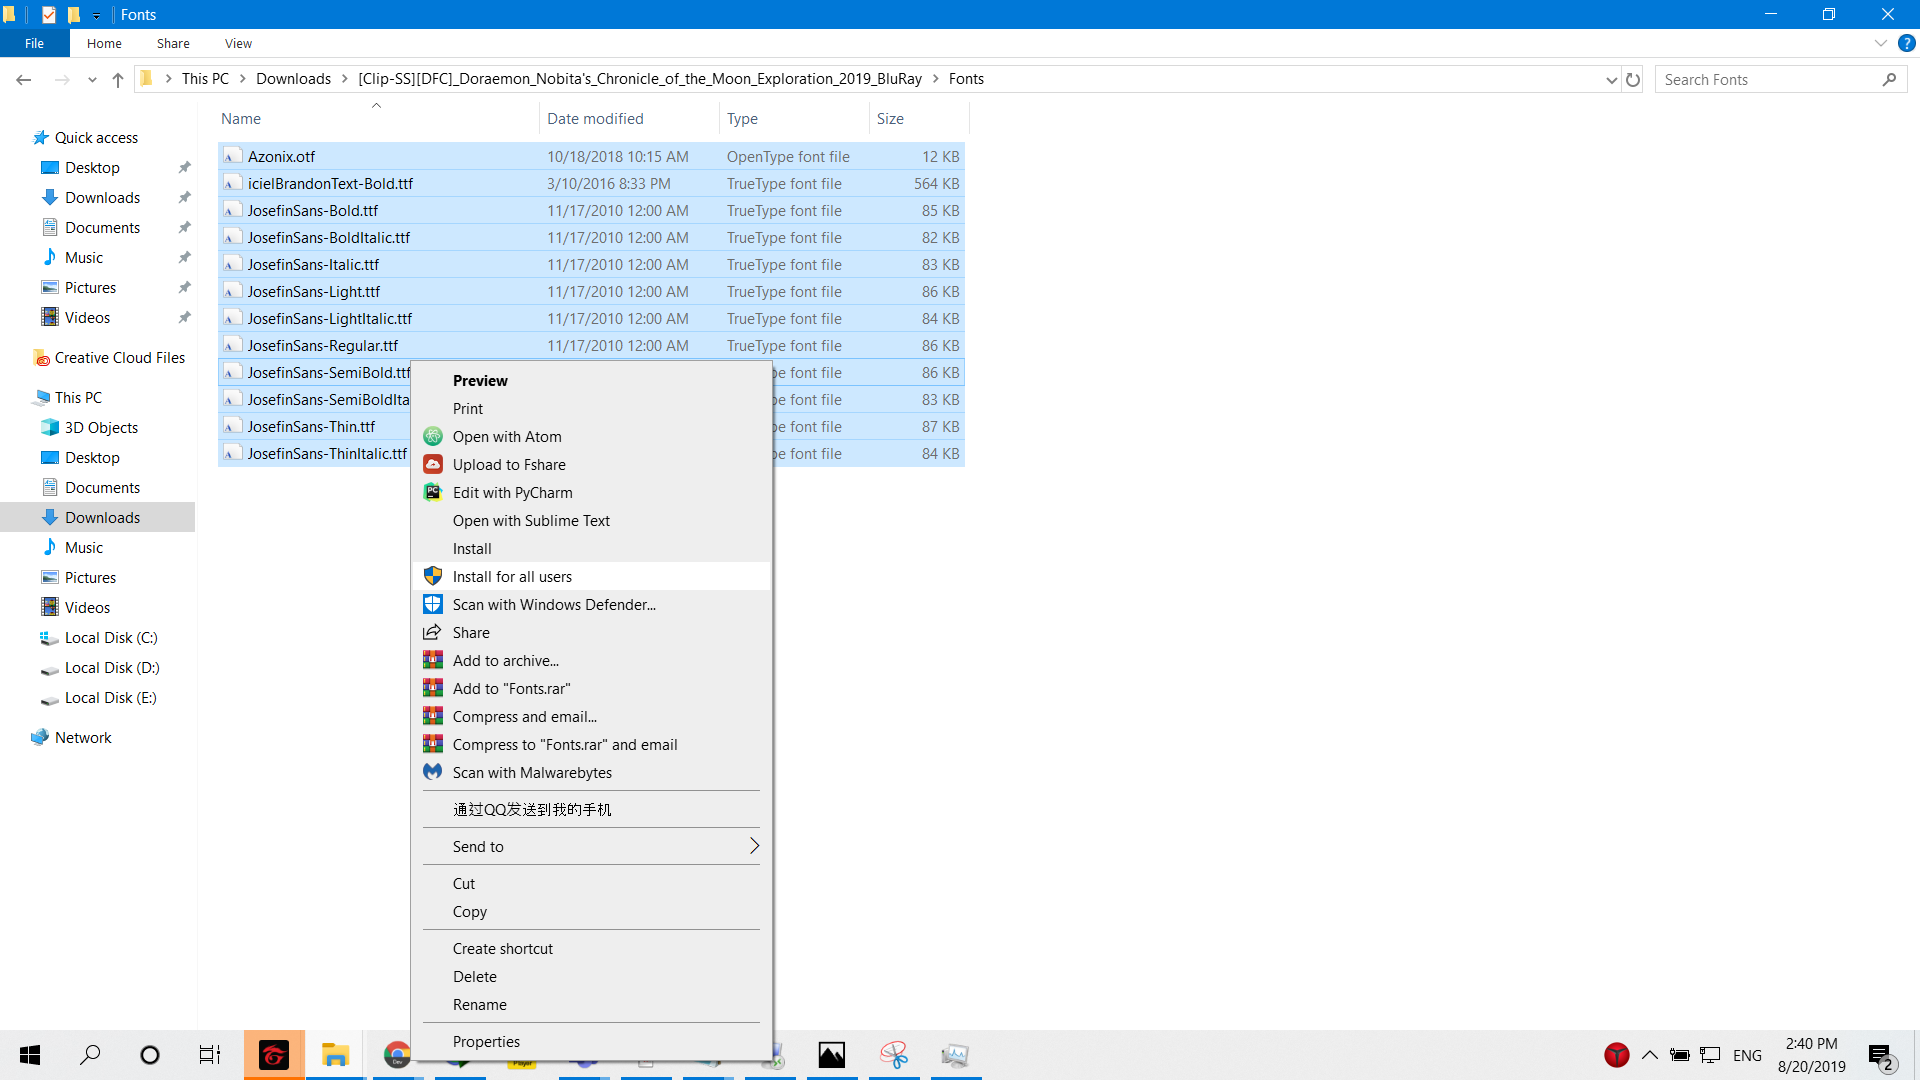Image resolution: width=1920 pixels, height=1080 pixels.
Task: Click This PC in the breadcrumb path
Action: [205, 79]
